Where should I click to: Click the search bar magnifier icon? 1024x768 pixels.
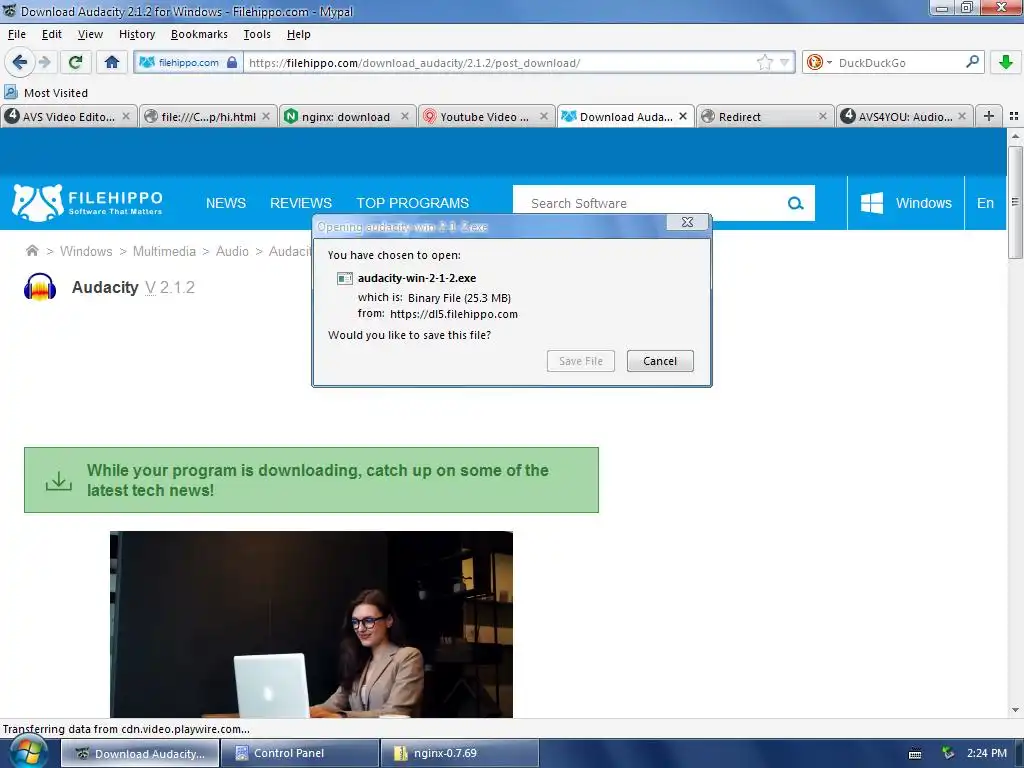point(972,62)
